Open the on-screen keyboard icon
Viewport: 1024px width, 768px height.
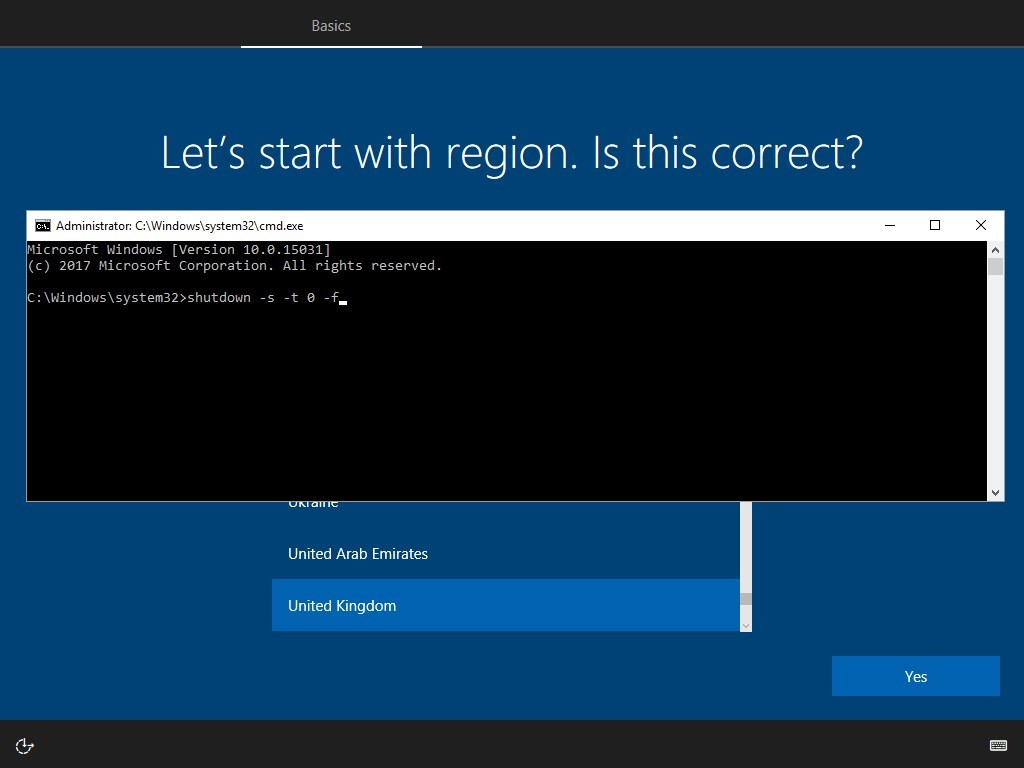point(998,745)
